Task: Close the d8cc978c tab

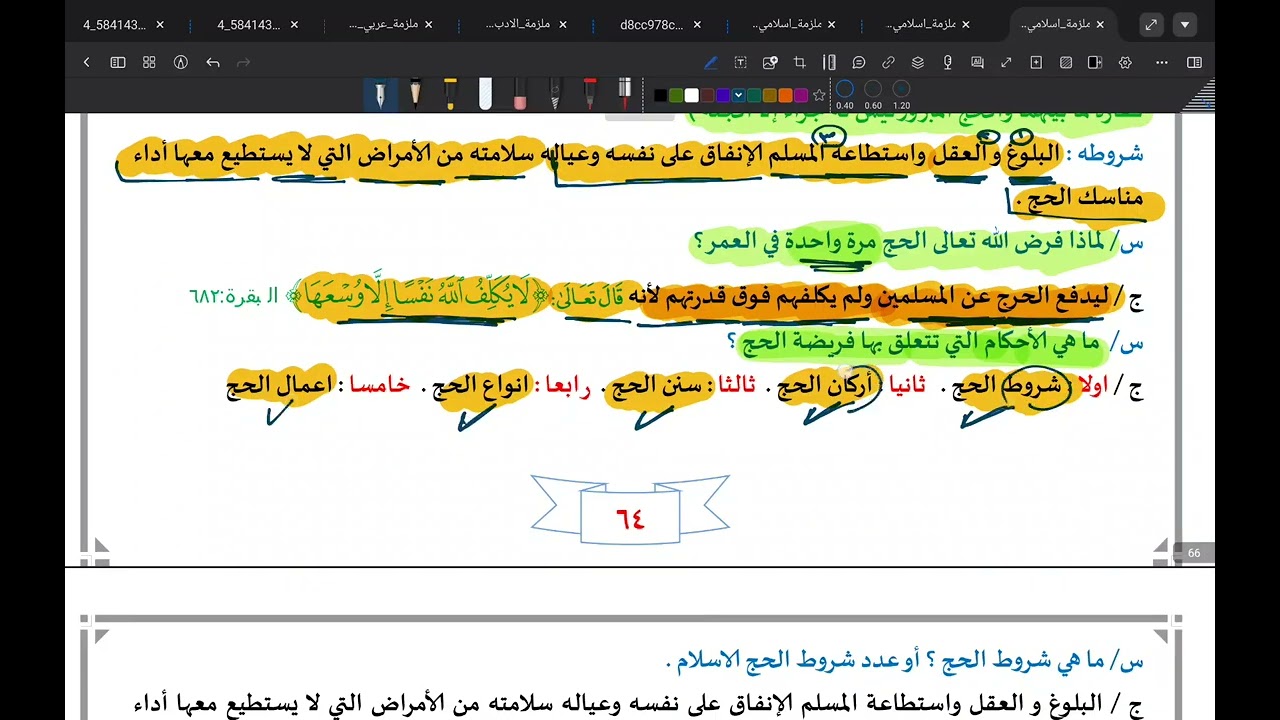Action: [x=697, y=24]
